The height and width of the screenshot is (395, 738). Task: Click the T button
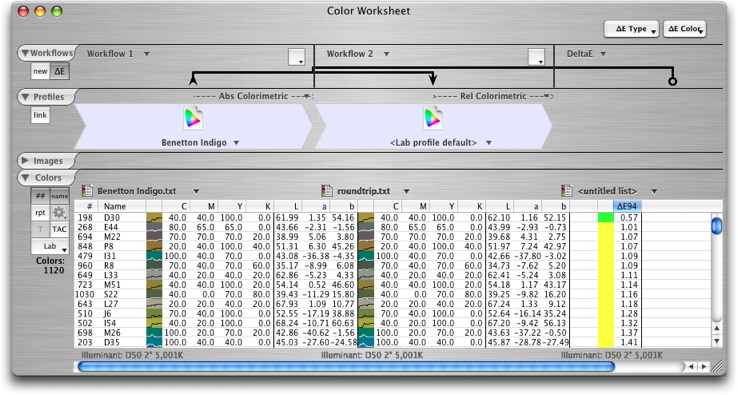tap(40, 229)
